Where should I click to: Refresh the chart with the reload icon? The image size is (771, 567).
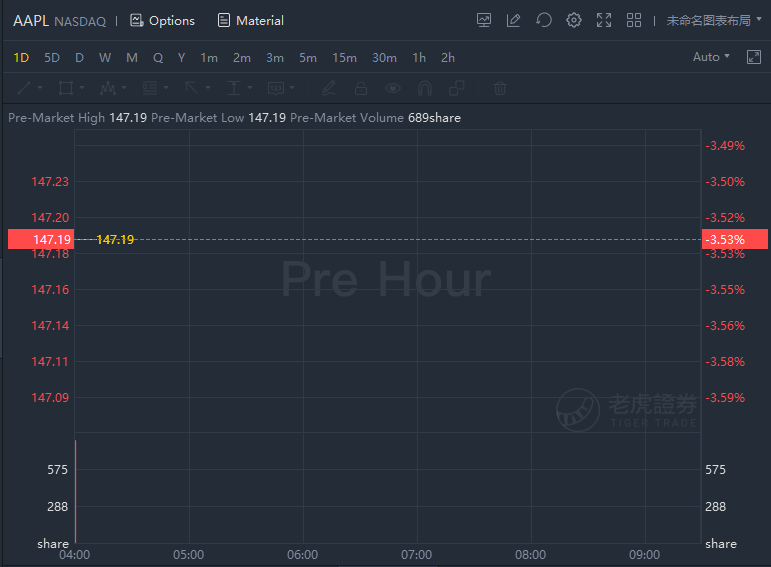(543, 20)
